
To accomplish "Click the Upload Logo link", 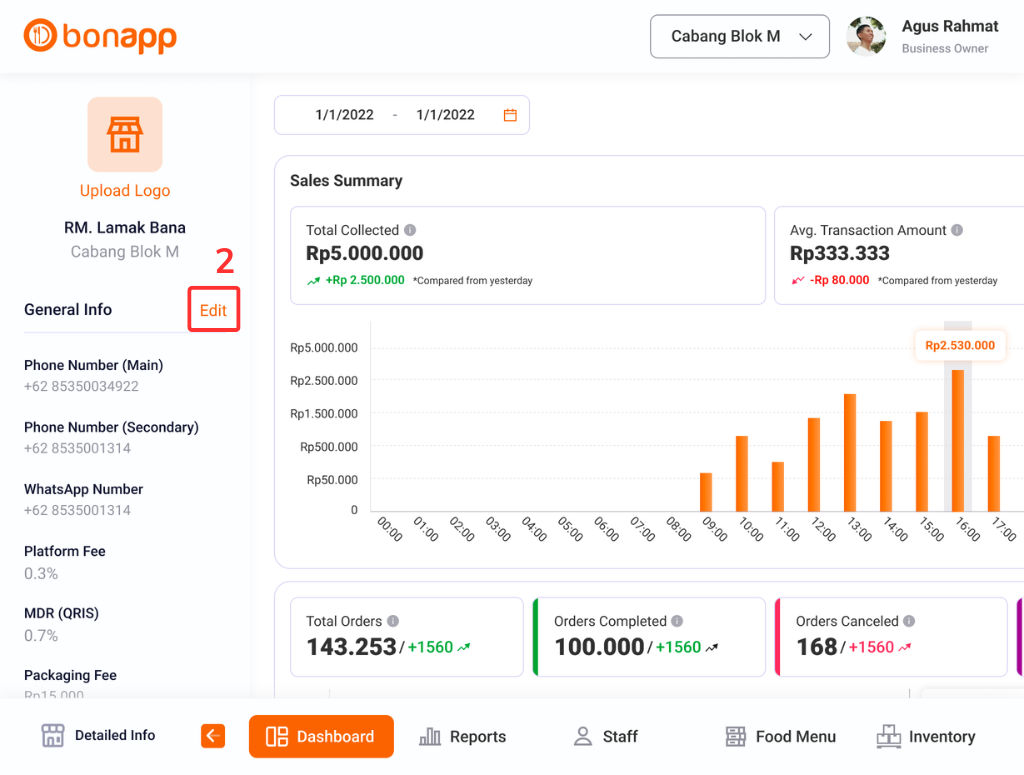I will click(125, 191).
